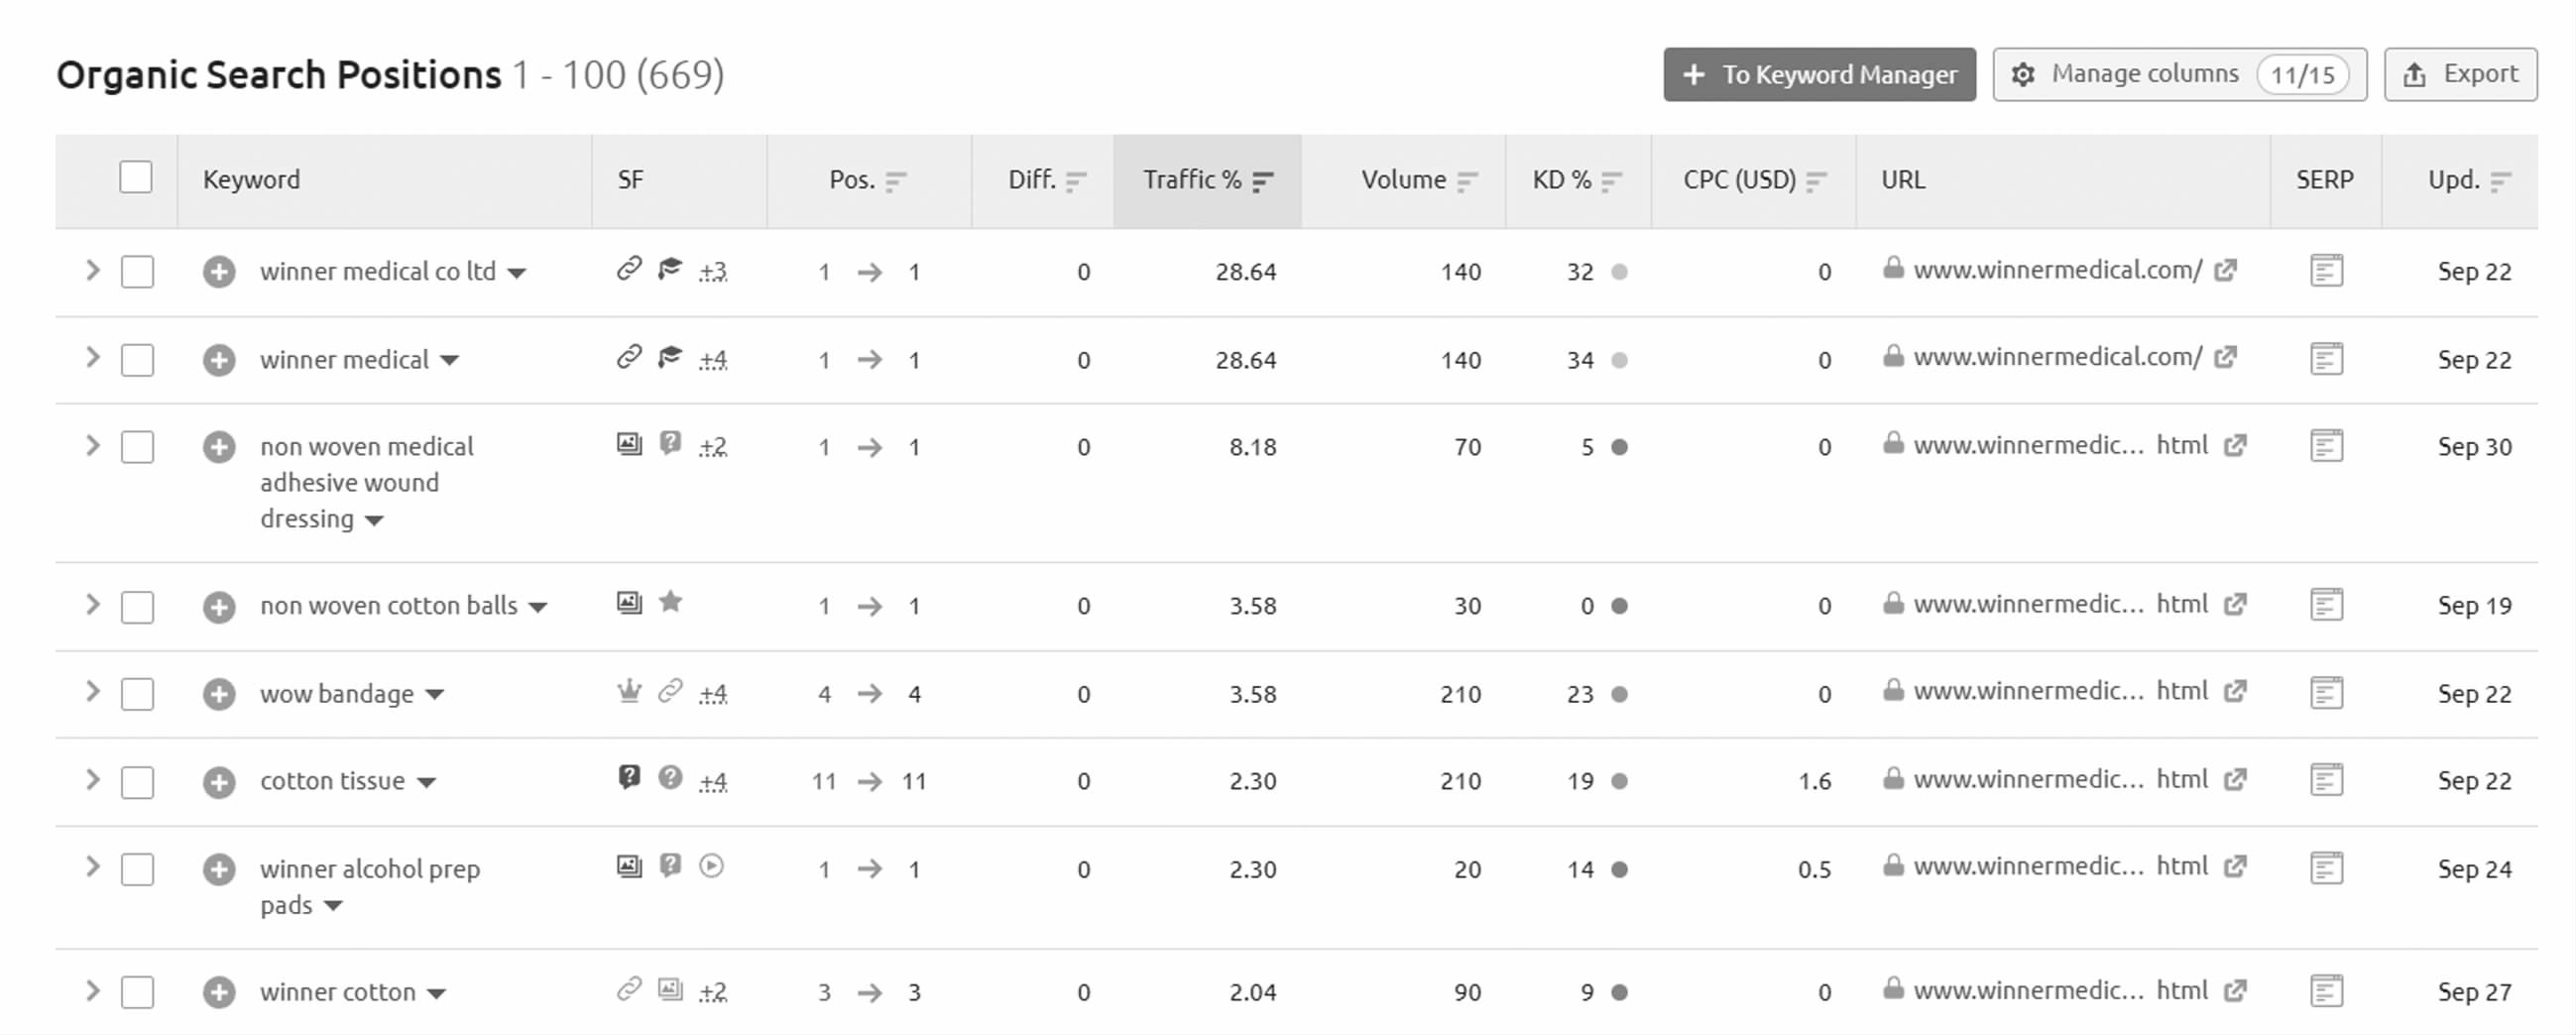Open external link for cotton tissue URL
The height and width of the screenshot is (1035, 2576).
(x=2235, y=780)
